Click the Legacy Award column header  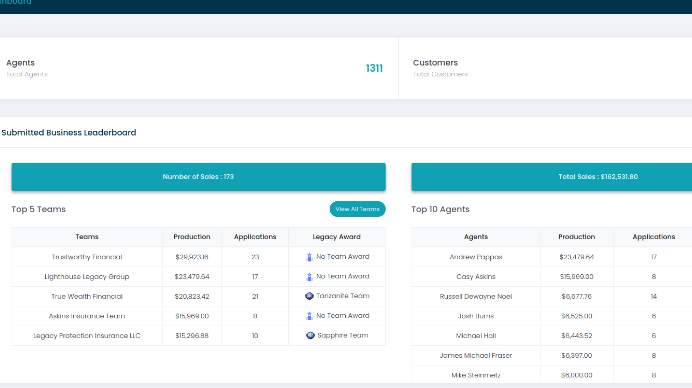click(x=337, y=237)
